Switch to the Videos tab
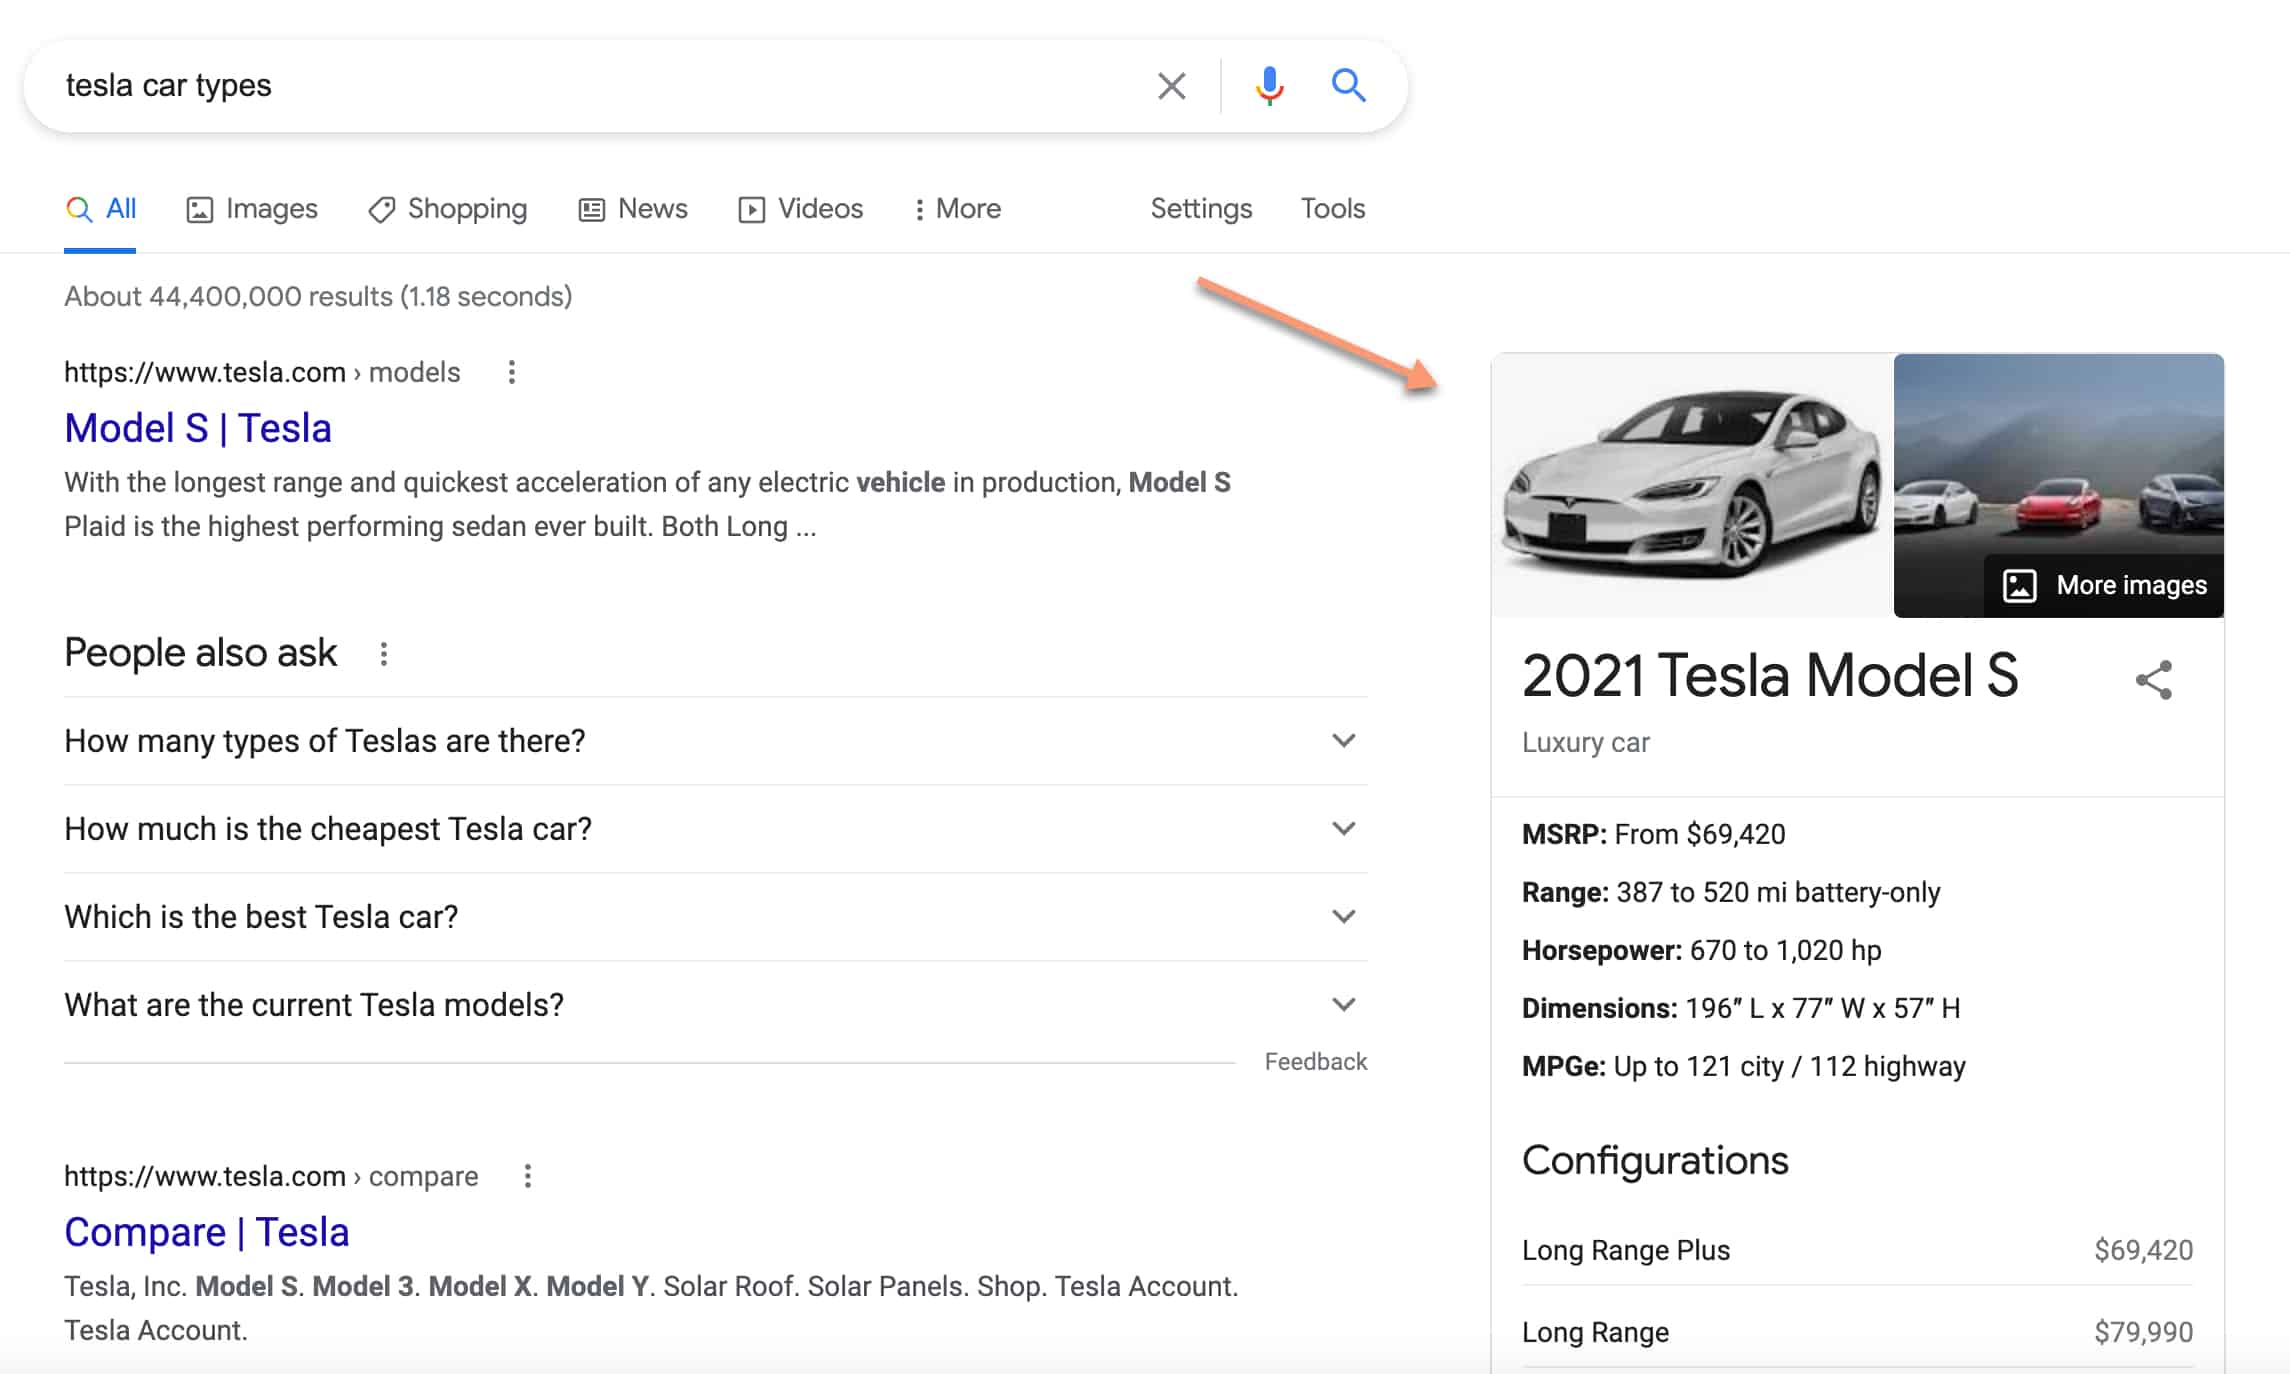The height and width of the screenshot is (1374, 2290). pyautogui.click(x=801, y=209)
